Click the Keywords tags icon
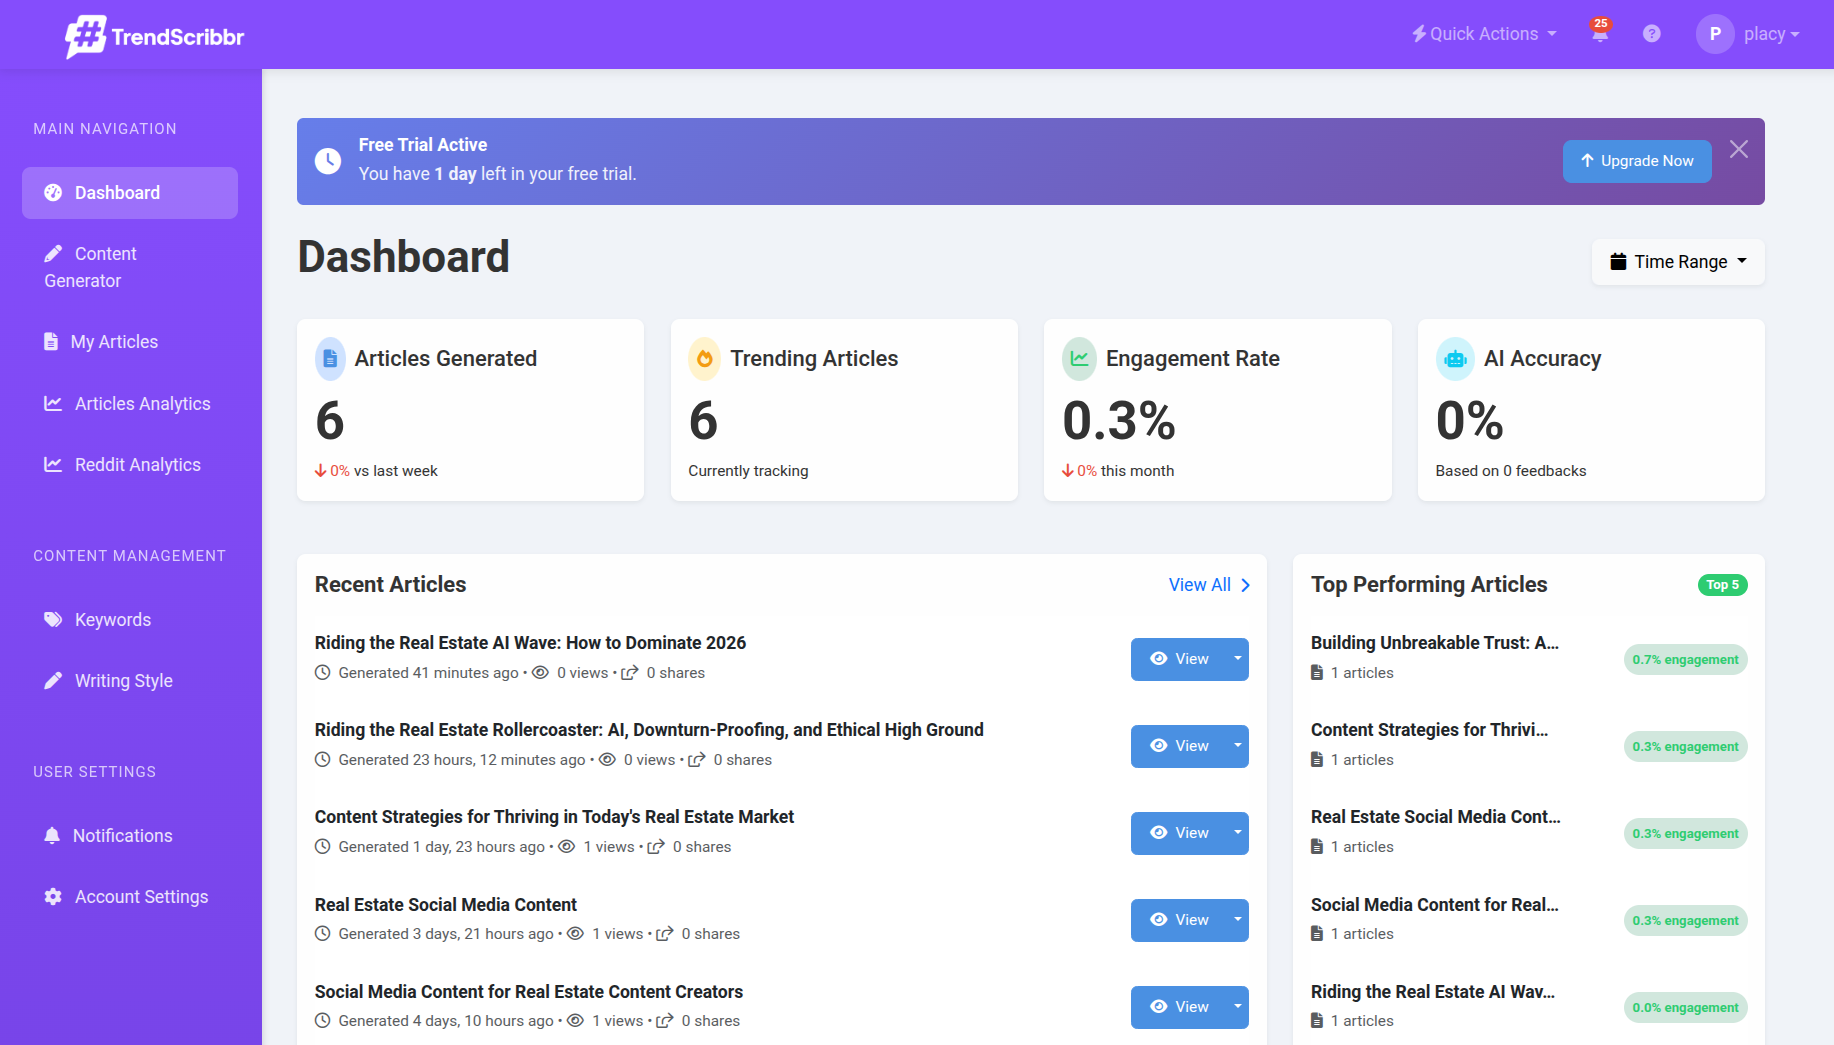Screen dimensions: 1834x1045 [x=53, y=620]
